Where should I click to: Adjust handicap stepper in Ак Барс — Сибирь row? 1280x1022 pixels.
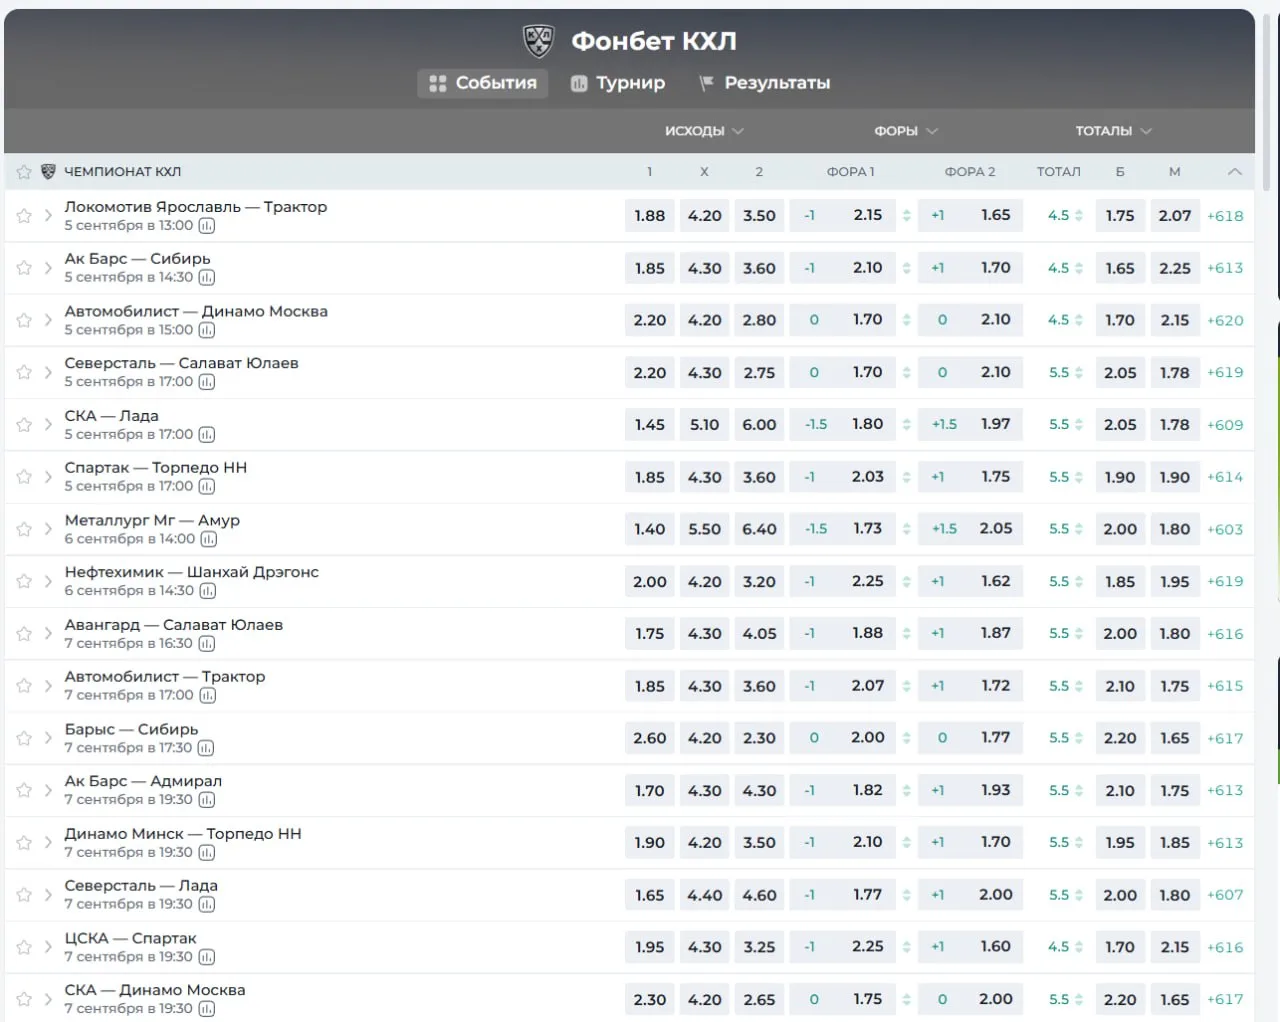(906, 268)
